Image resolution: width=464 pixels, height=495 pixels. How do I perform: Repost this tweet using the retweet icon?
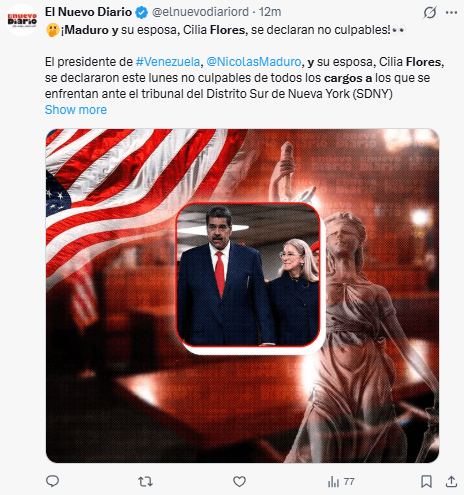click(145, 481)
